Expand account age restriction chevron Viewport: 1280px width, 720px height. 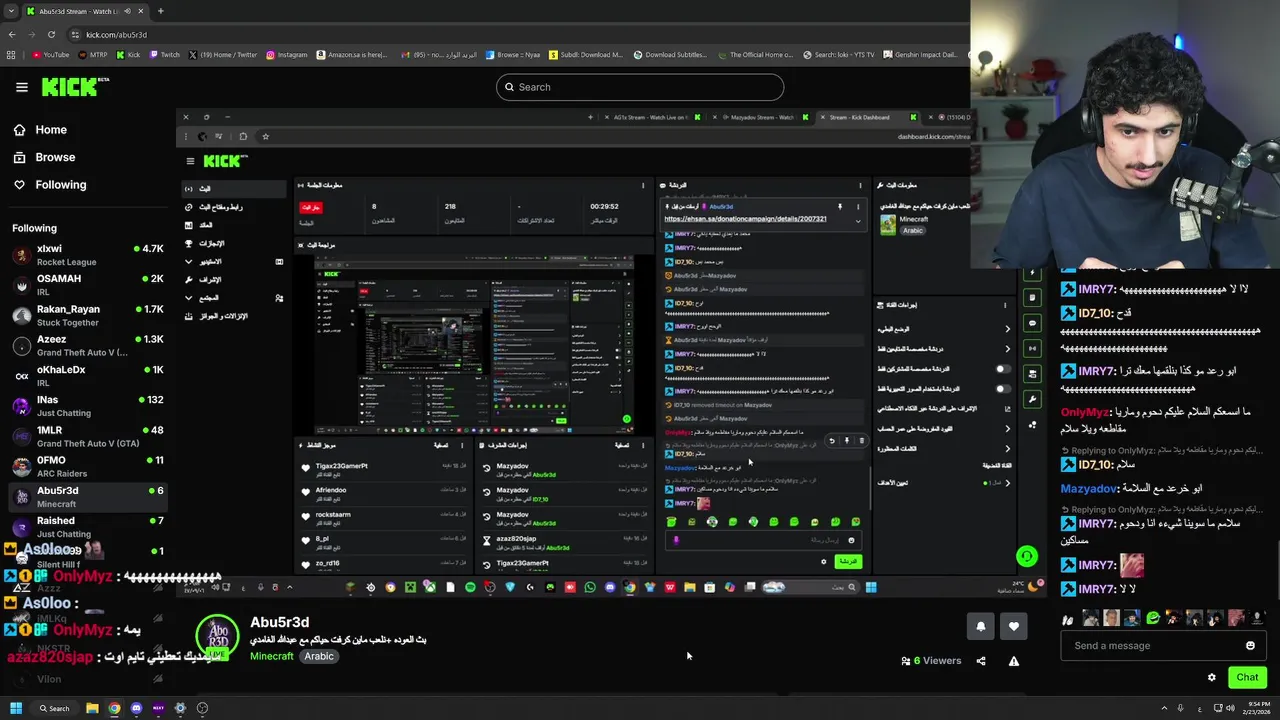click(x=1007, y=428)
